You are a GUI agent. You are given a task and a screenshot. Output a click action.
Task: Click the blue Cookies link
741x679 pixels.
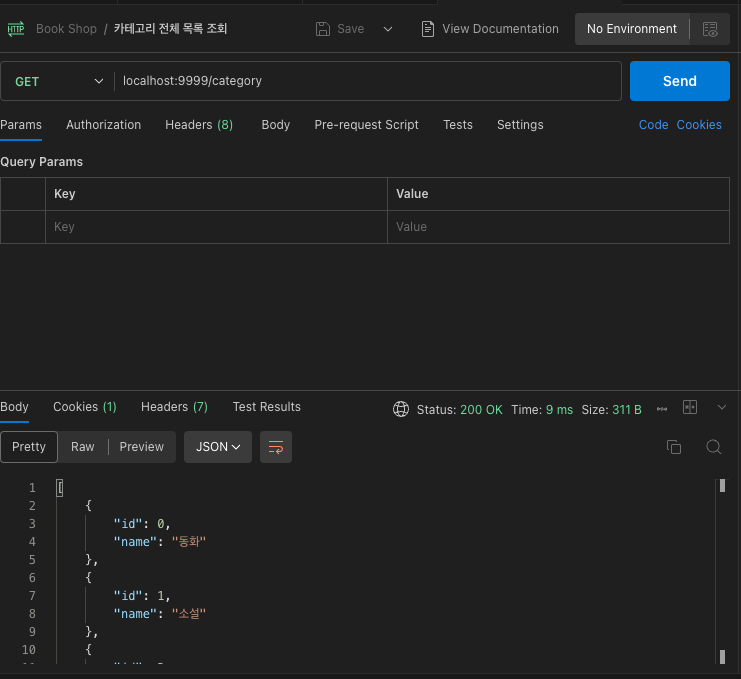[x=699, y=125]
